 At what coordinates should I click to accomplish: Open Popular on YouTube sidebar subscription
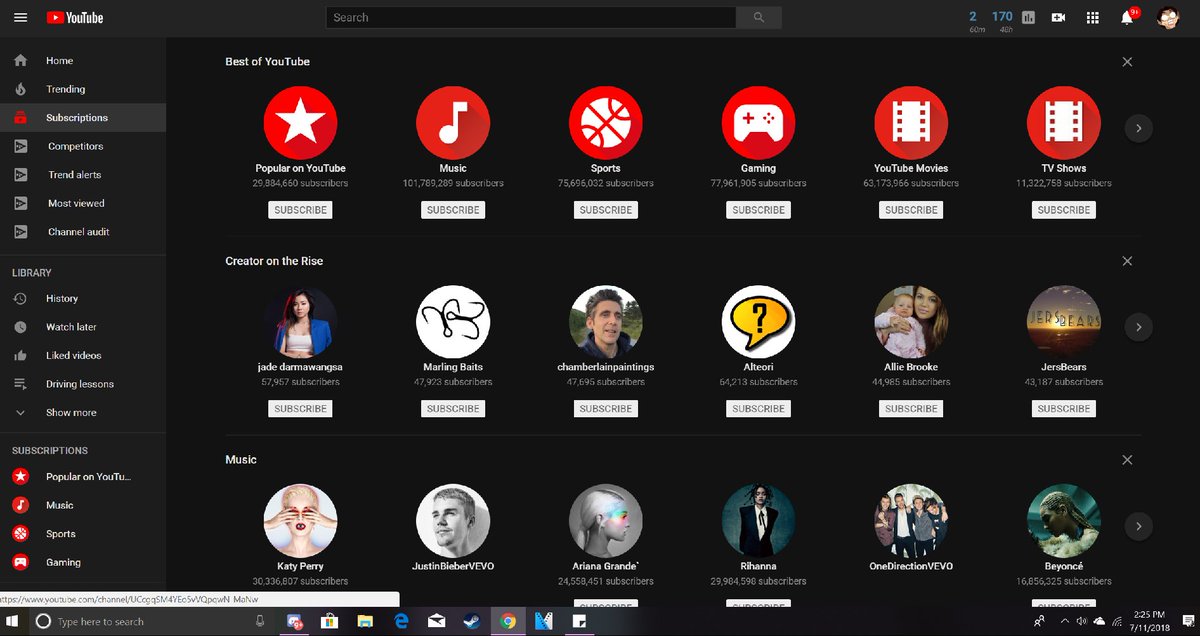coord(82,477)
